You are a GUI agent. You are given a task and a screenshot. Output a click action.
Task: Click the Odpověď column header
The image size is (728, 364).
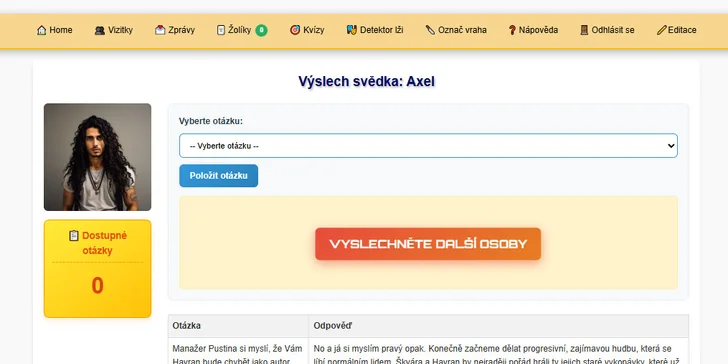coord(499,326)
